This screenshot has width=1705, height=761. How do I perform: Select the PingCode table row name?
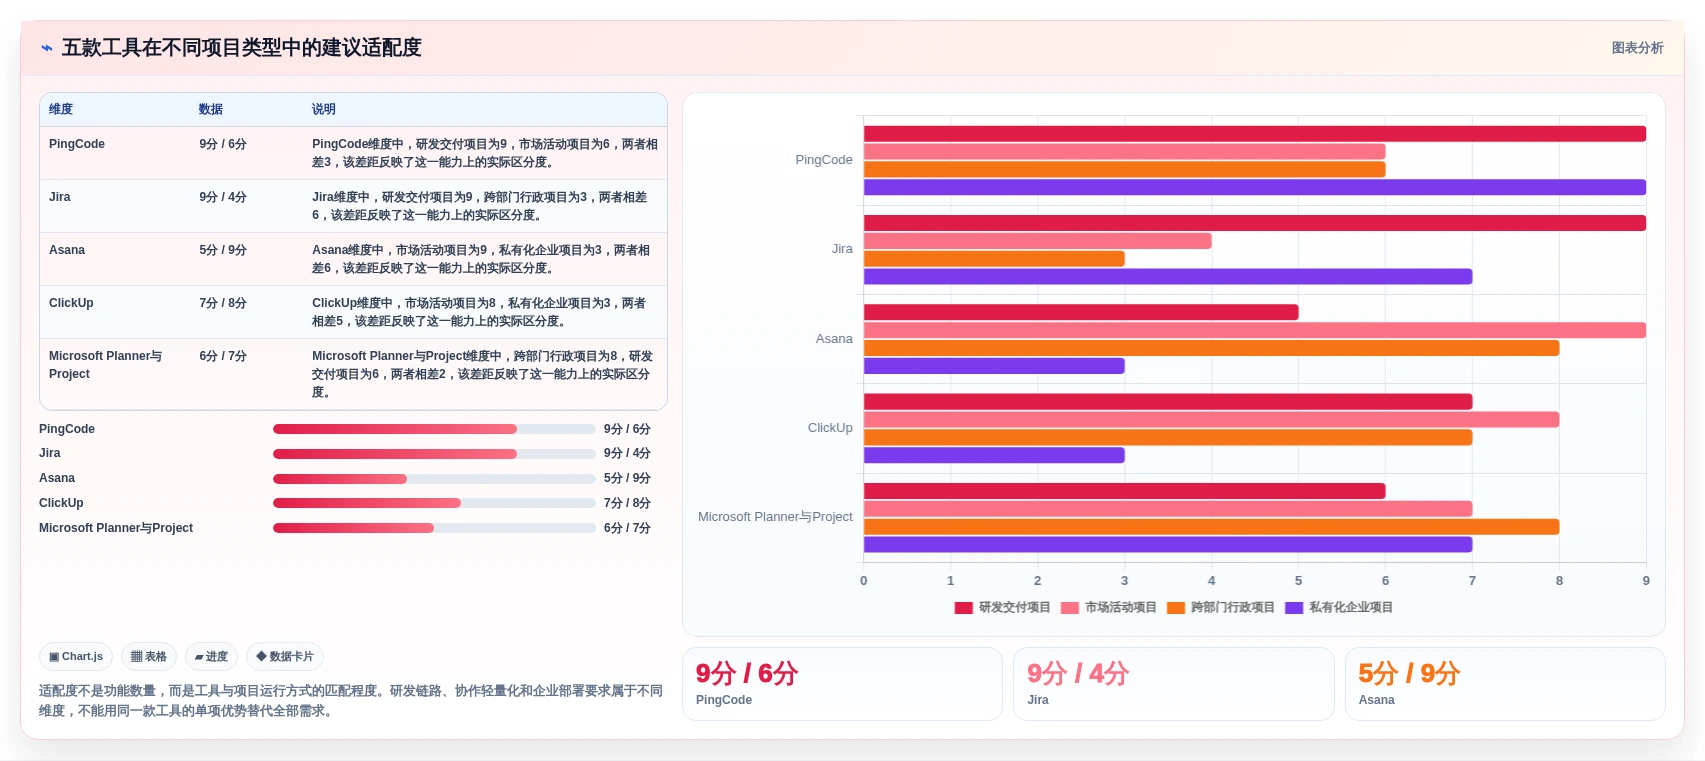[x=77, y=144]
